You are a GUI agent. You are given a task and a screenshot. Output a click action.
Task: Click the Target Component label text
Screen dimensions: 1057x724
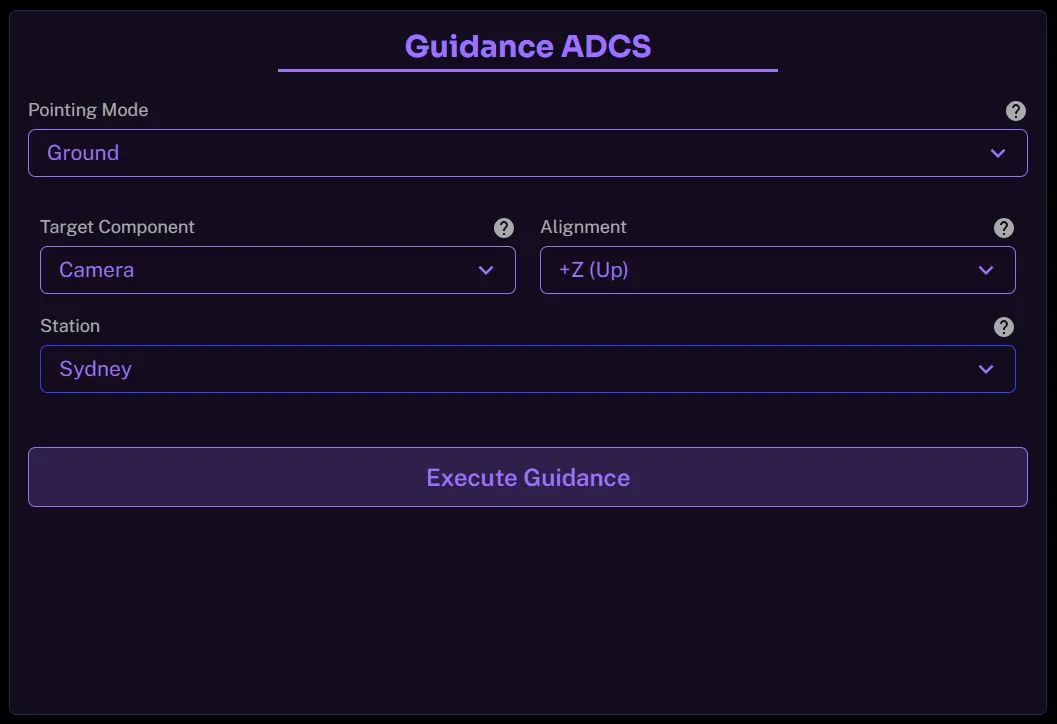point(117,227)
